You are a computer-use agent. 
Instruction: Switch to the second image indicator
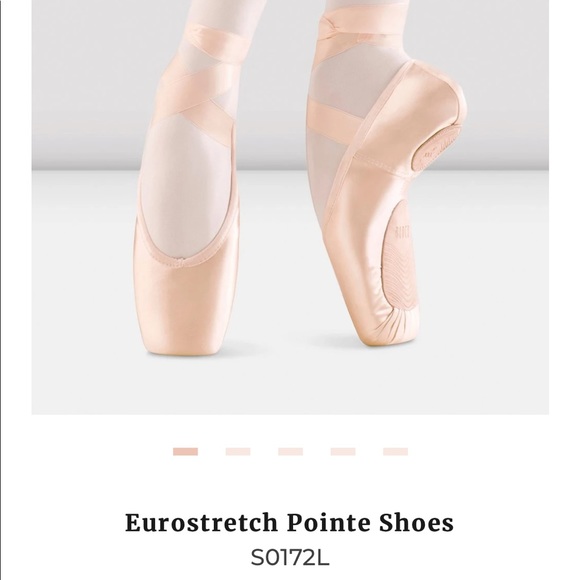(x=238, y=451)
